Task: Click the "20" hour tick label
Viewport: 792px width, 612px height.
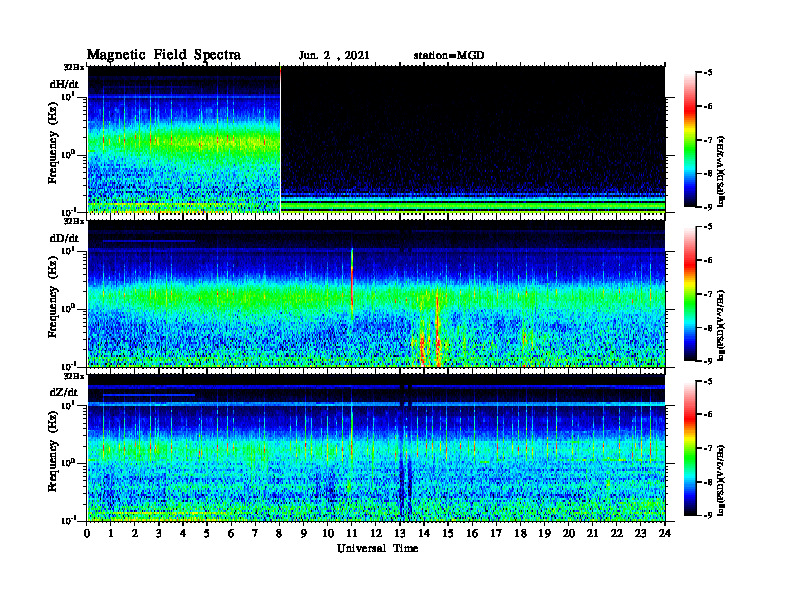Action: [x=568, y=534]
